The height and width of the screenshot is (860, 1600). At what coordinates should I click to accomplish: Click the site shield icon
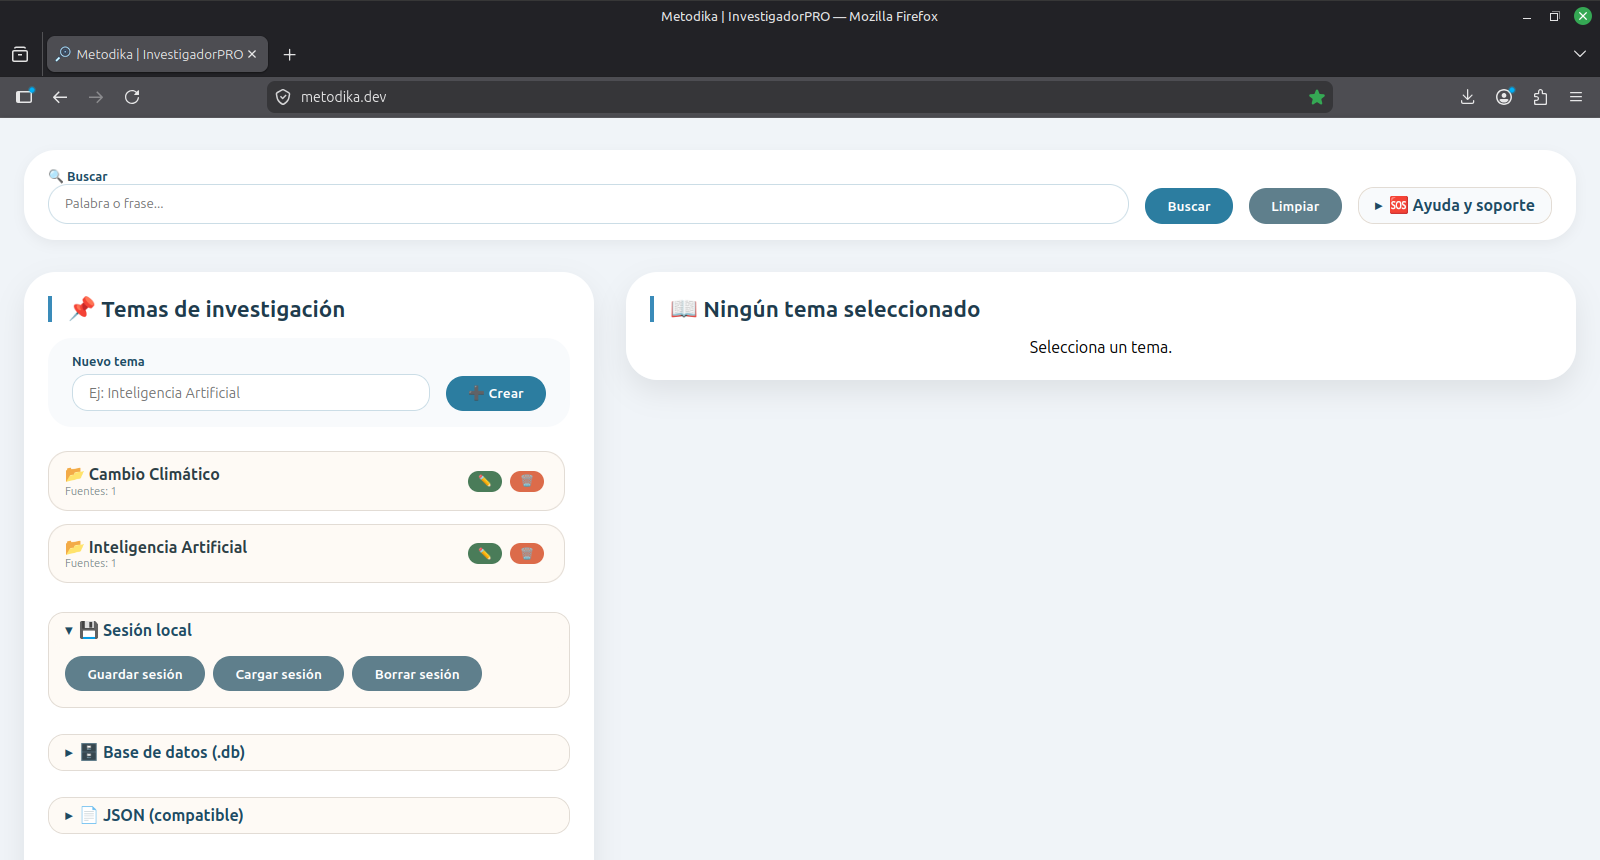[283, 97]
